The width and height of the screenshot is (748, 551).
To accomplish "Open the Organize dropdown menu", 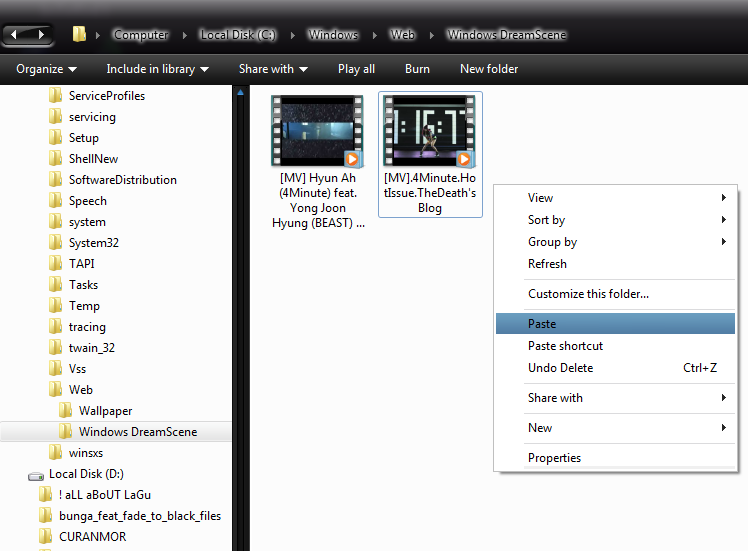I will [x=47, y=69].
